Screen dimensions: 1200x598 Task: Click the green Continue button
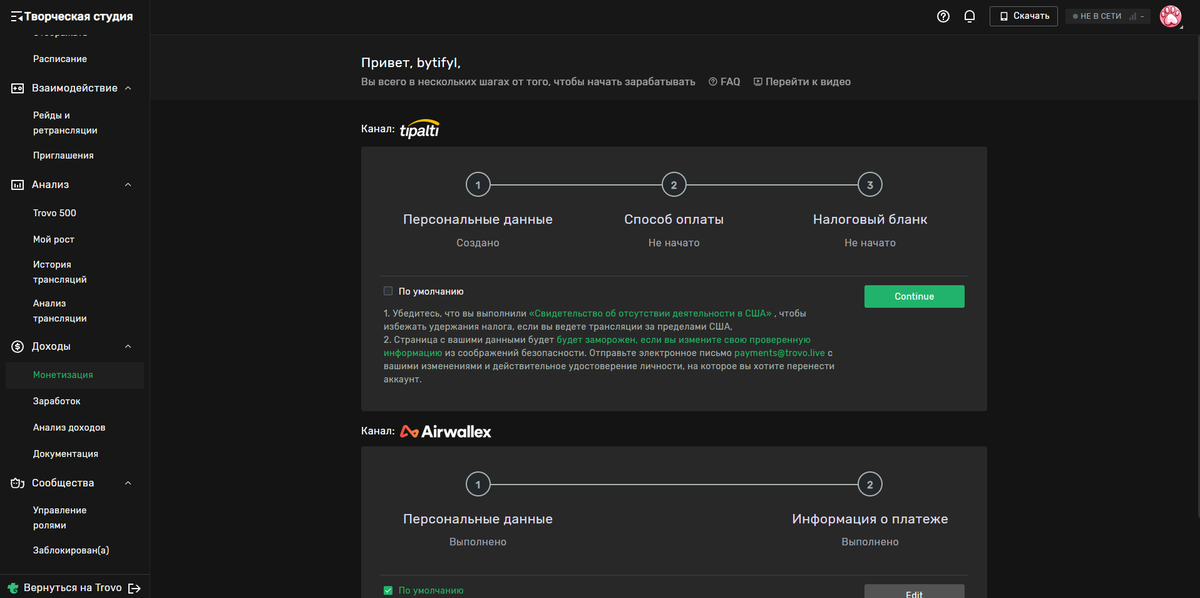(914, 296)
